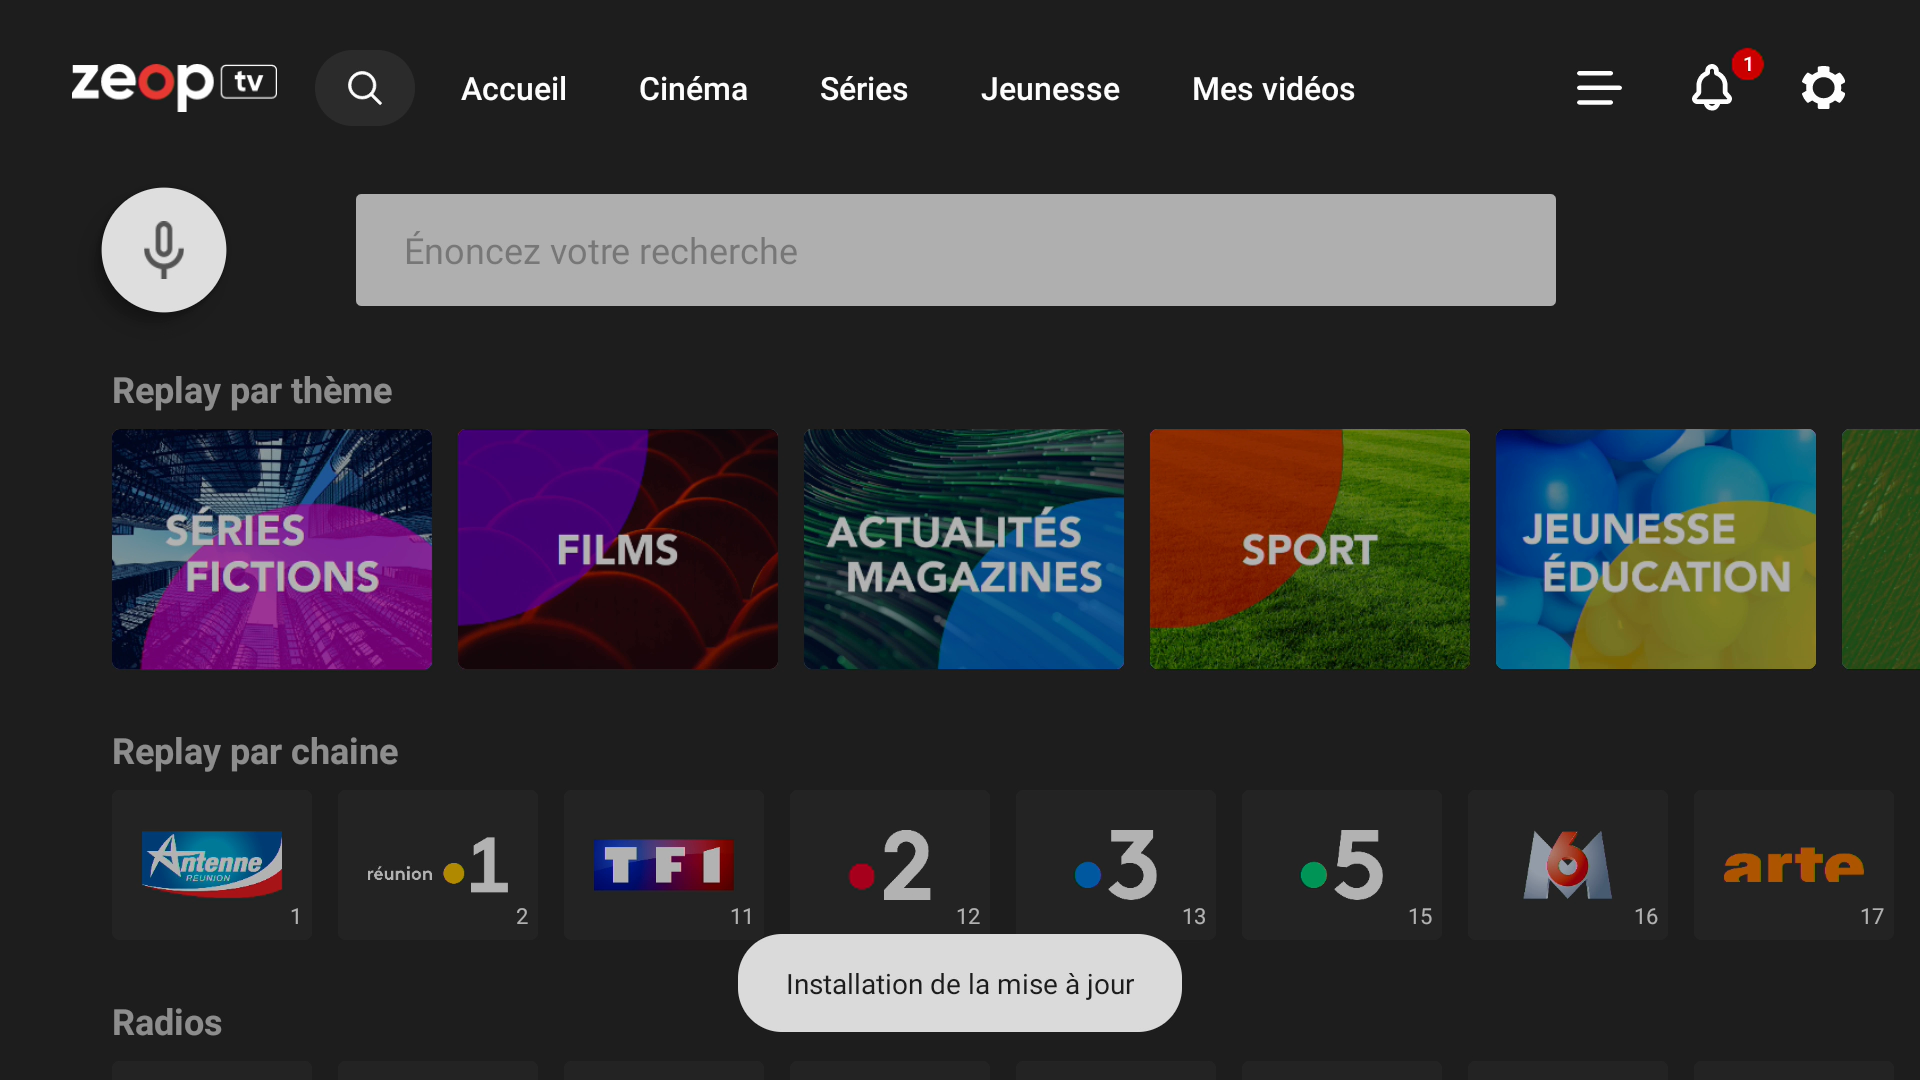
Task: Open the settings gear
Action: (x=1823, y=88)
